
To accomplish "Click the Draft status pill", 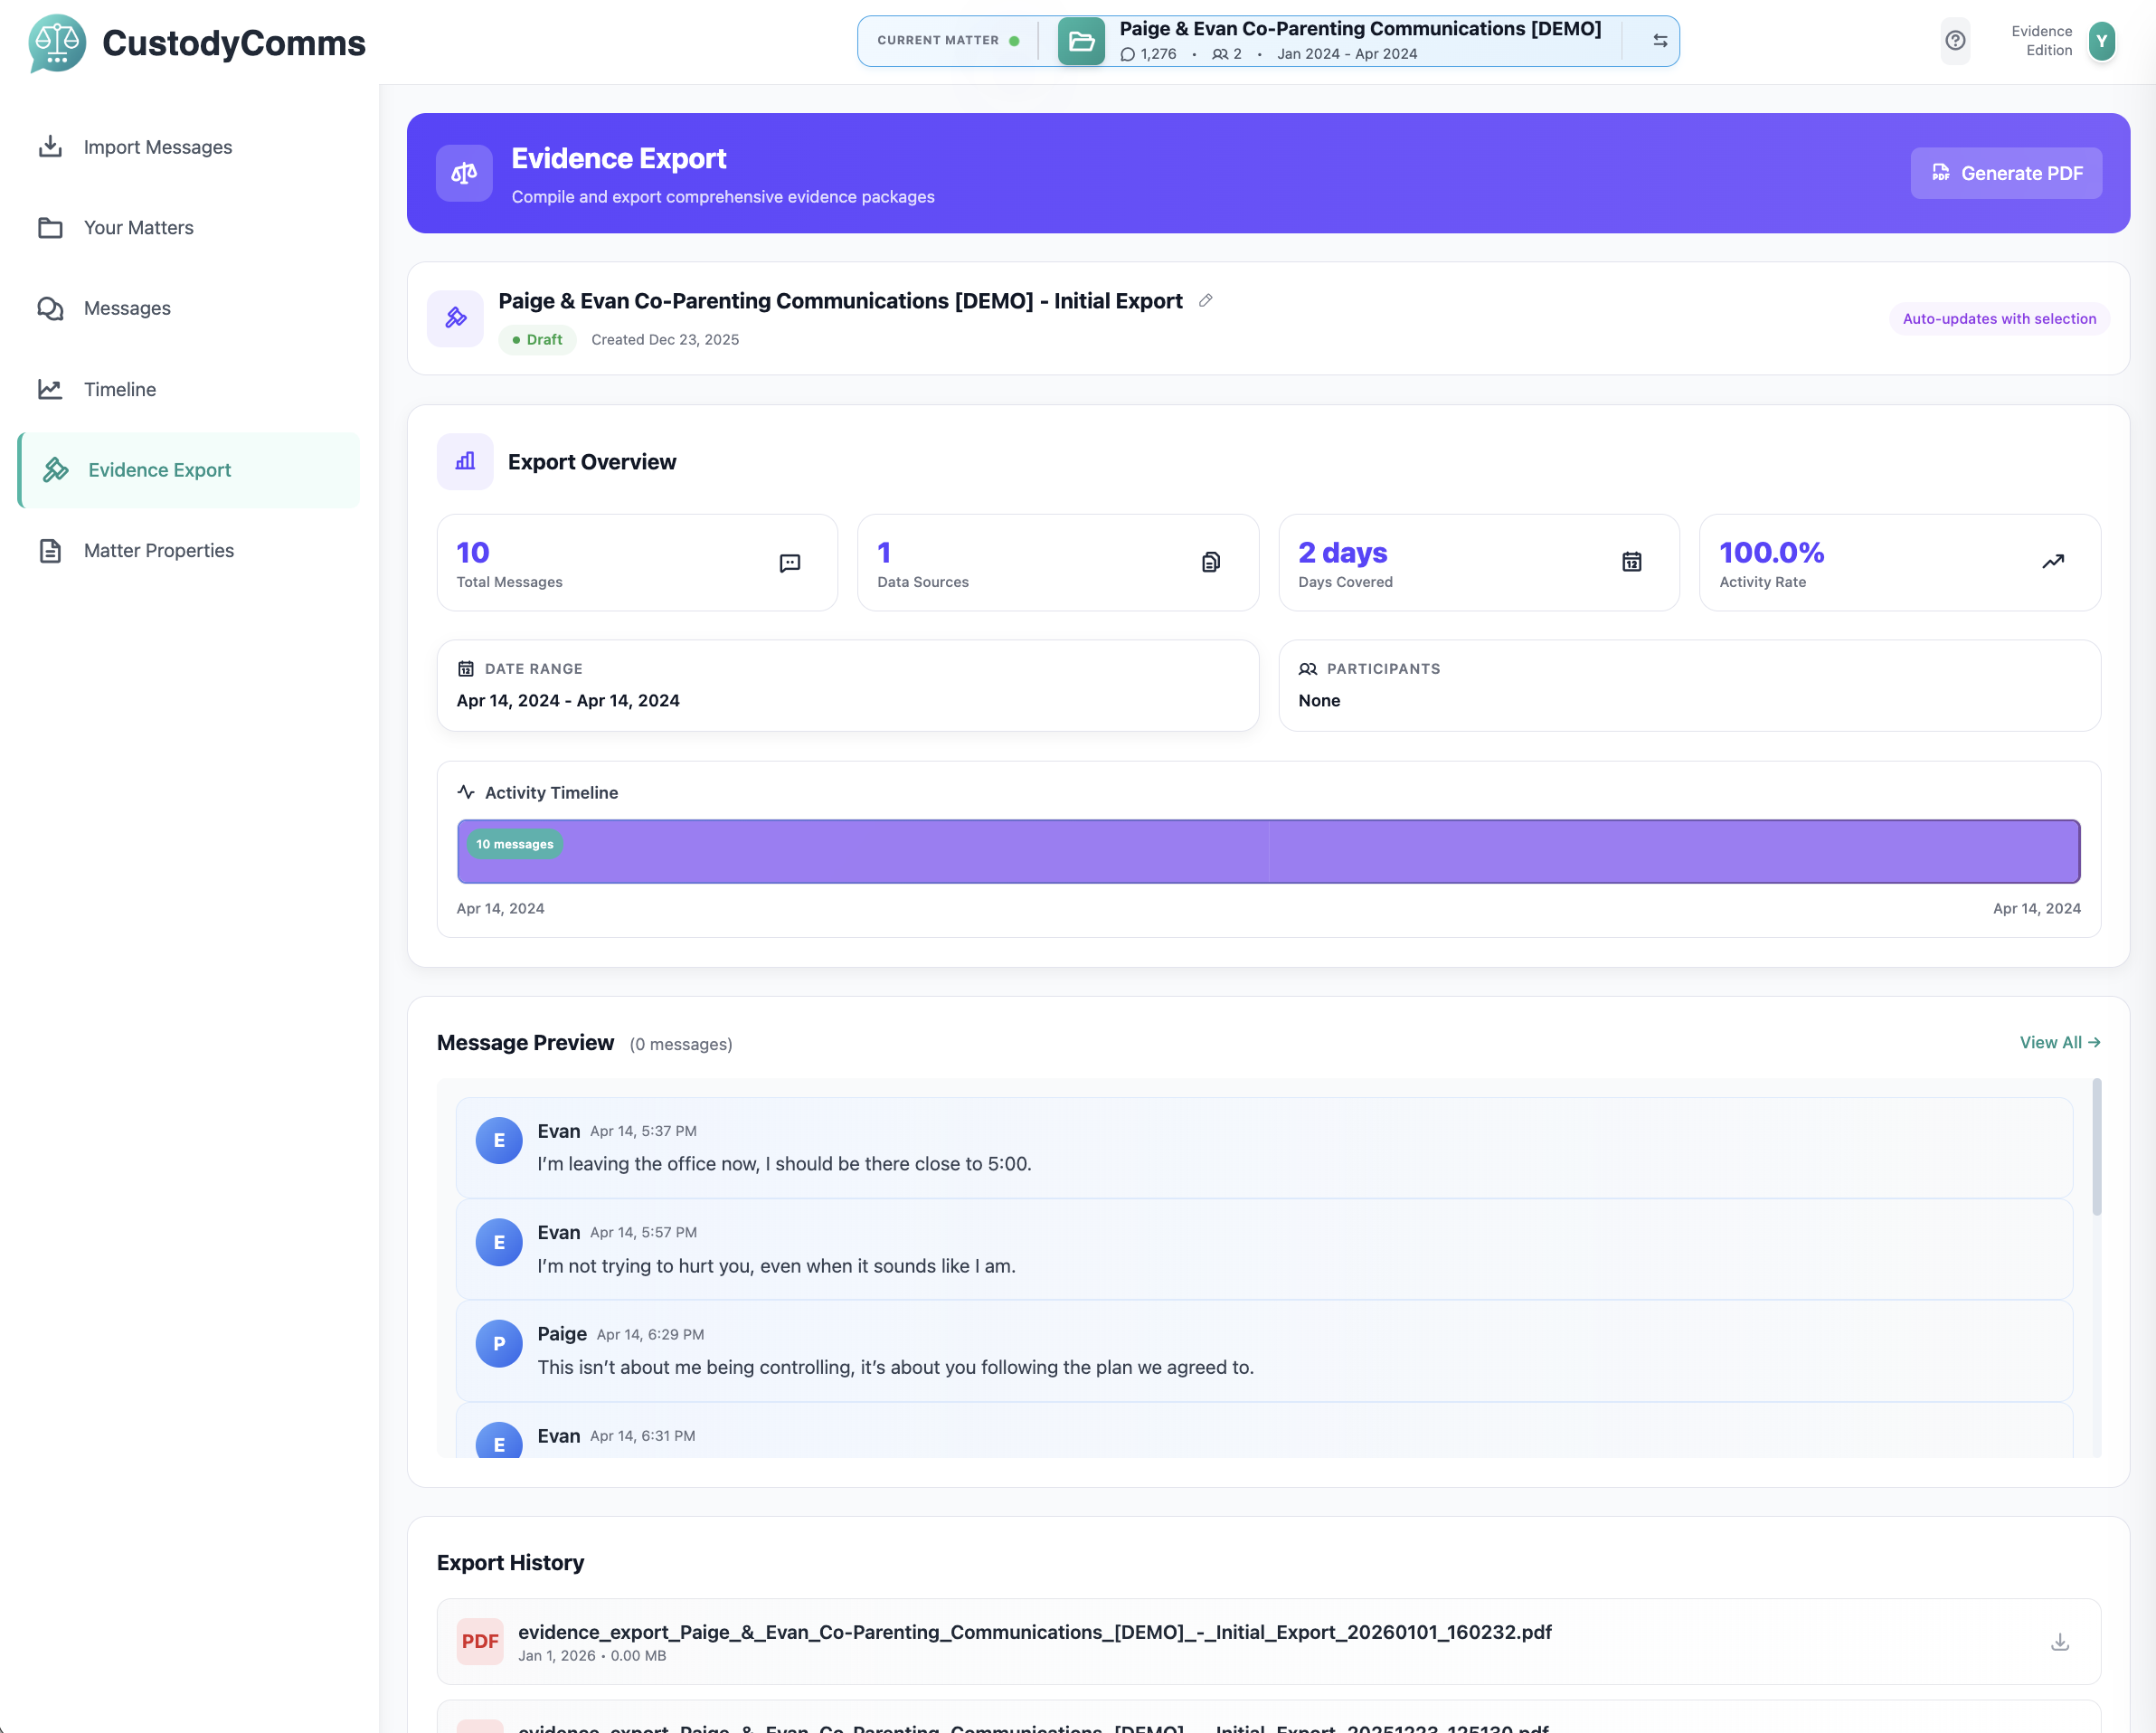I will [x=537, y=339].
